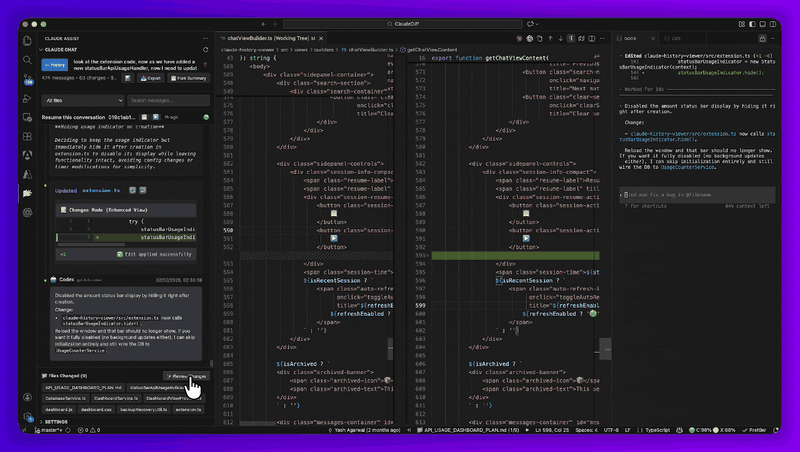
Task: Go to previous change arrow in diff toolbar
Action: tap(551, 38)
